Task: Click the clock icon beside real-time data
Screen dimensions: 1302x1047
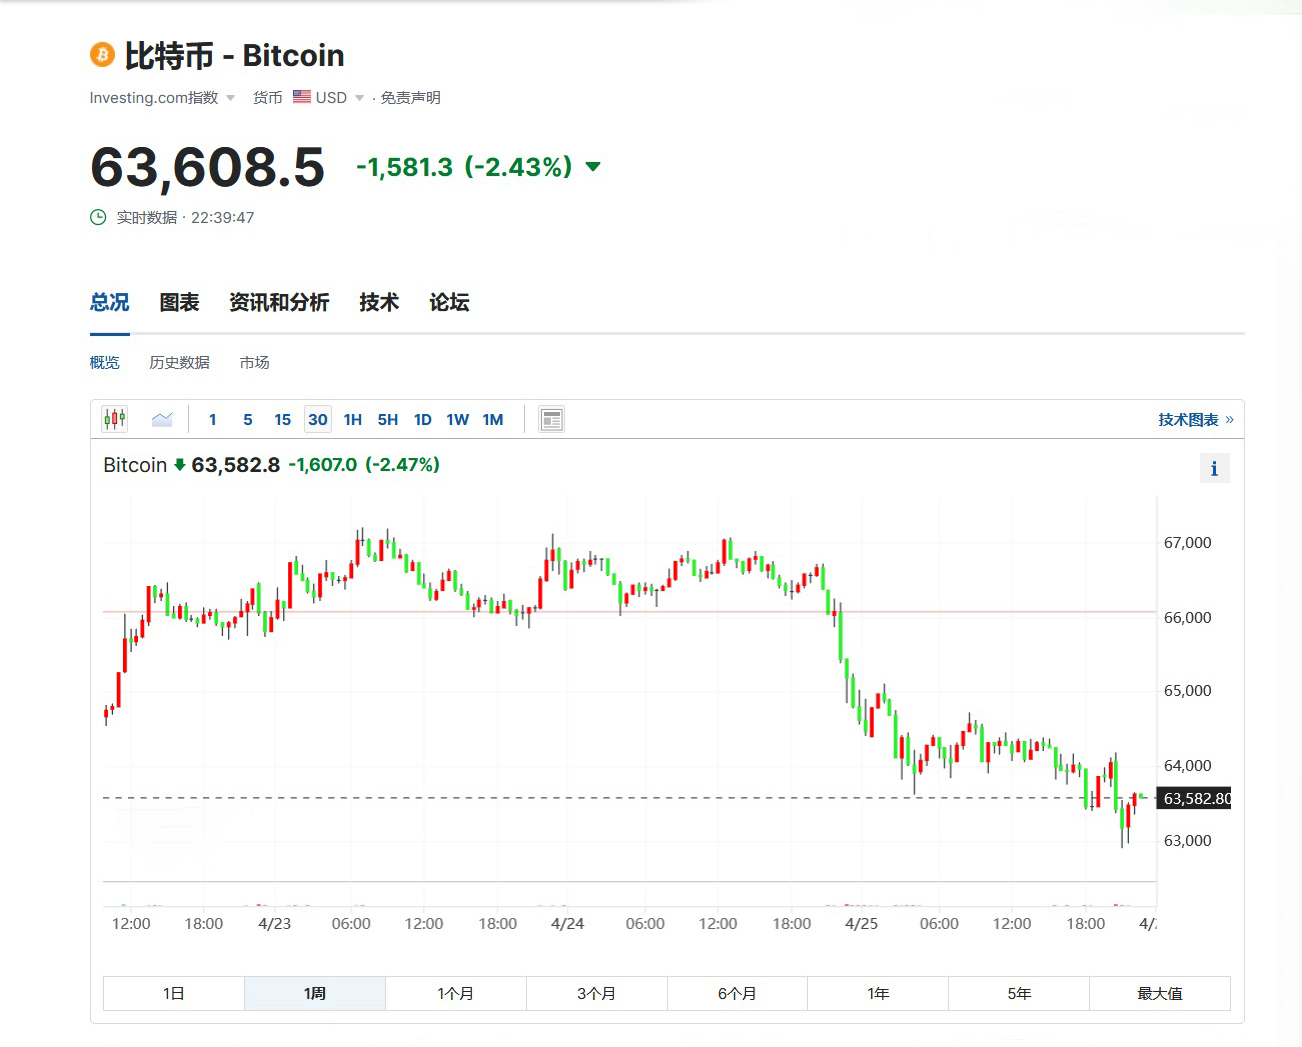Action: point(98,217)
